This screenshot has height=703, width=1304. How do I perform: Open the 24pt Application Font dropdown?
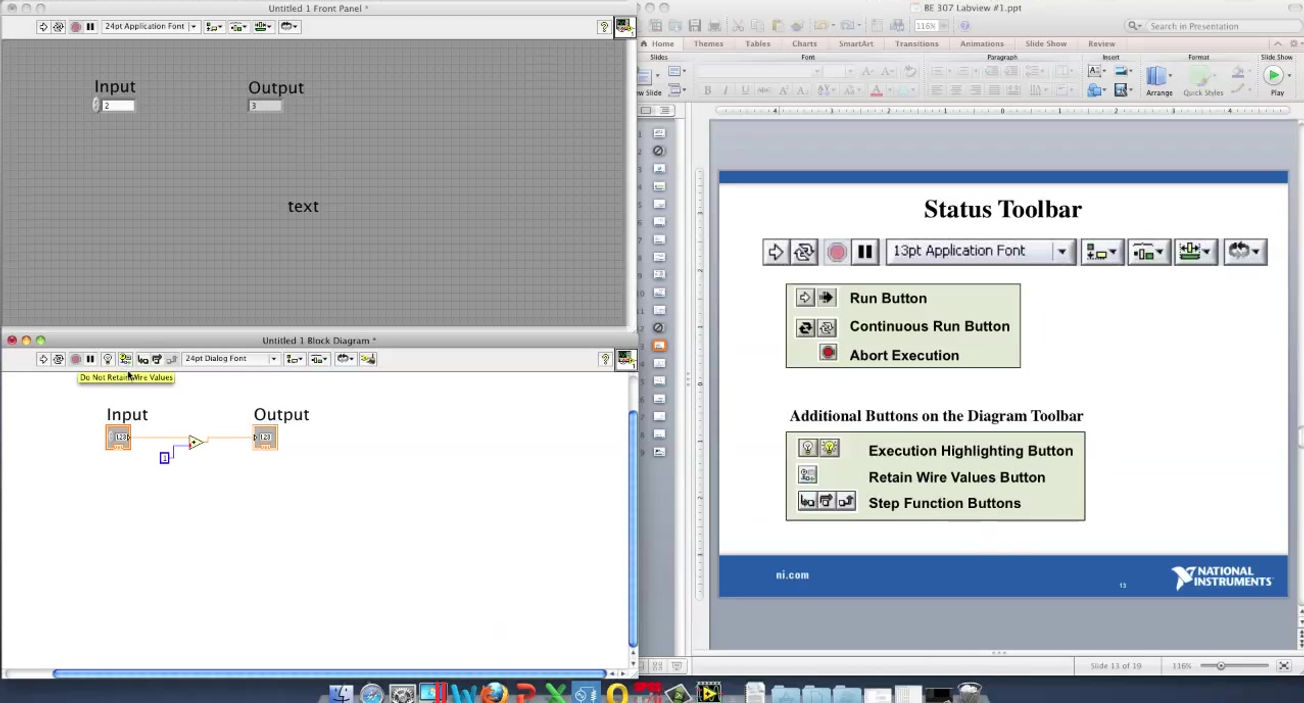coord(194,26)
